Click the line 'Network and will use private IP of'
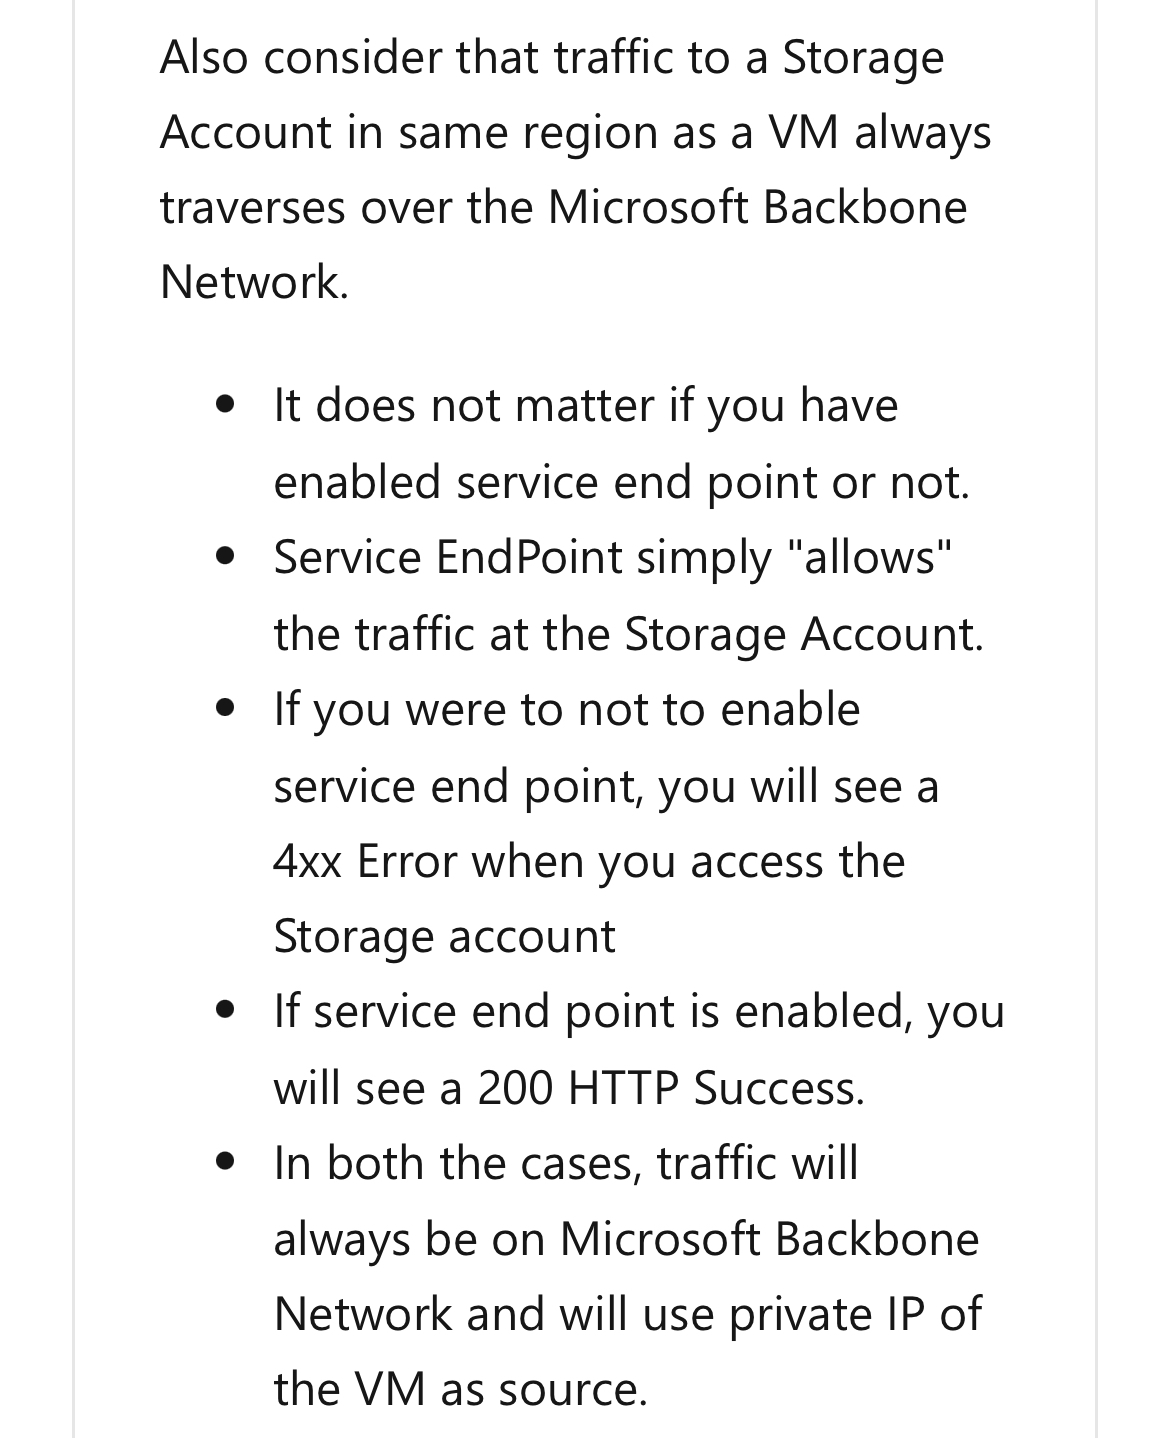The image size is (1170, 1438). (x=628, y=1315)
